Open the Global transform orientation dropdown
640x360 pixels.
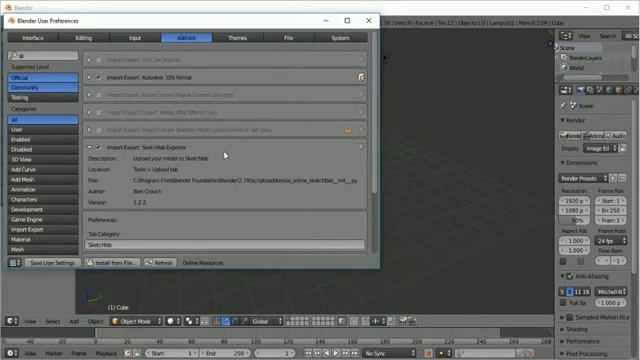(266, 322)
